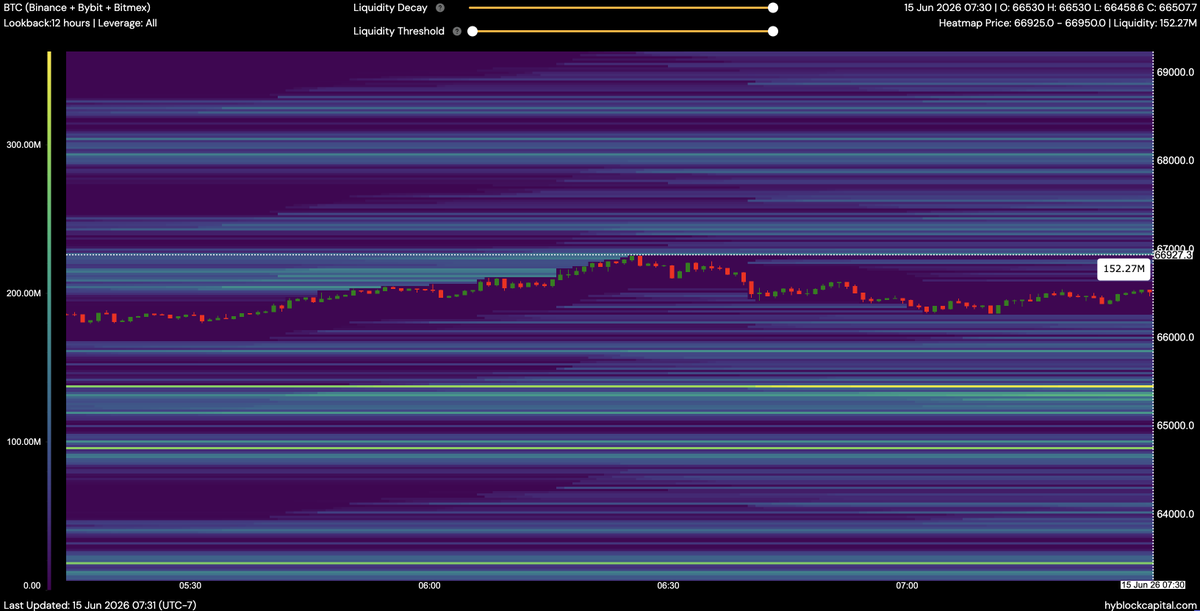Click the 100.00M scale label
Viewport: 1200px width, 611px height.
(x=24, y=441)
